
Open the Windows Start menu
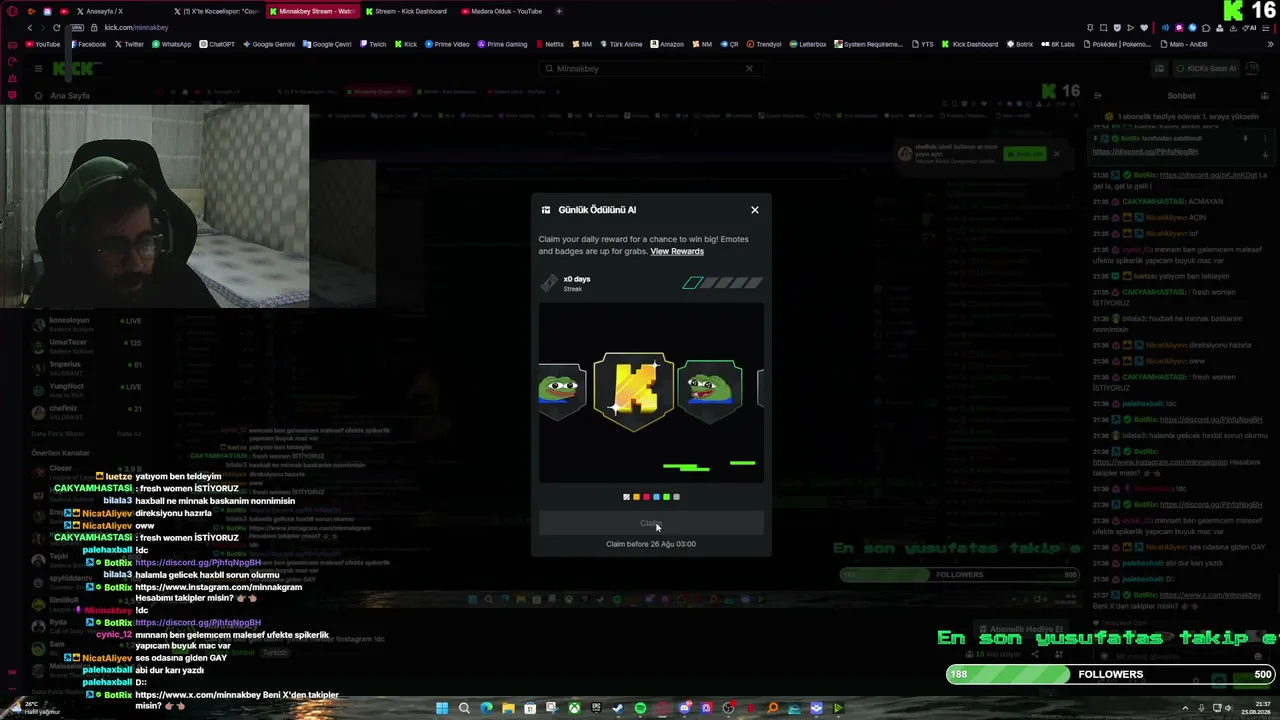pyautogui.click(x=442, y=708)
